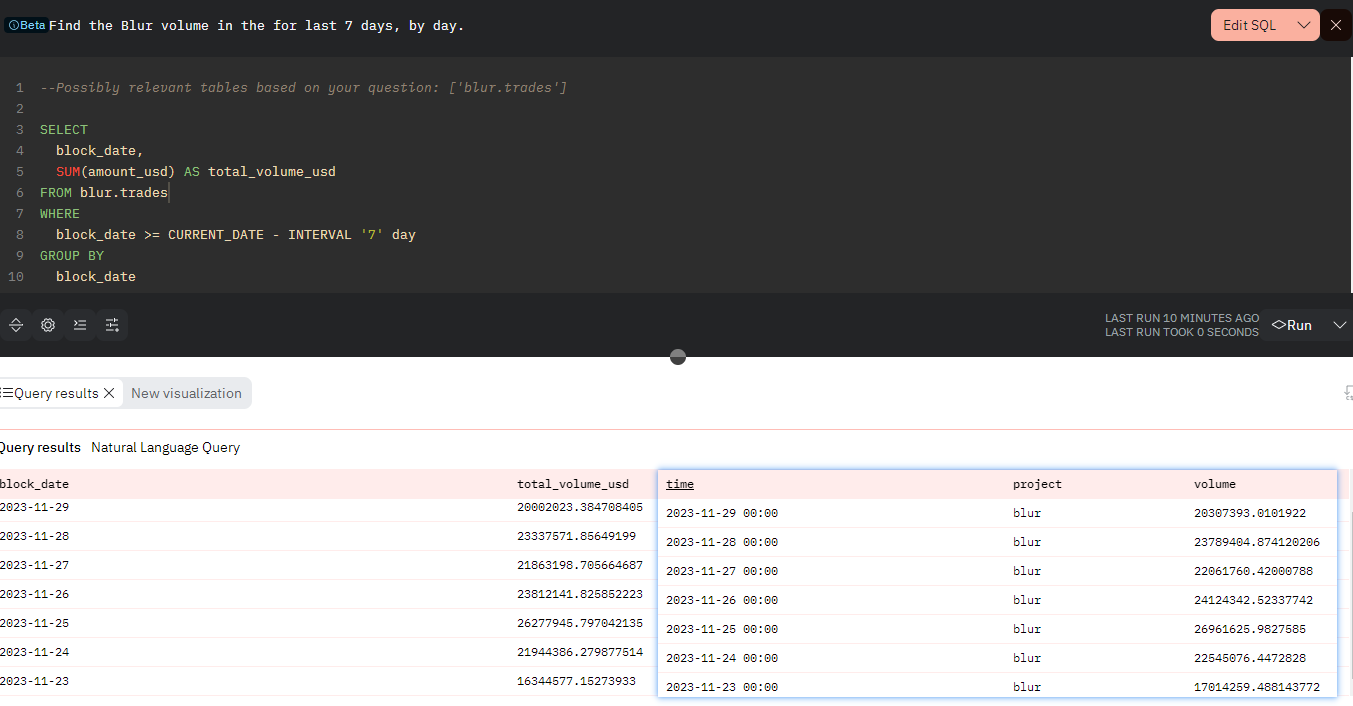Click the Run button
The image size is (1353, 706).
coord(1291,325)
